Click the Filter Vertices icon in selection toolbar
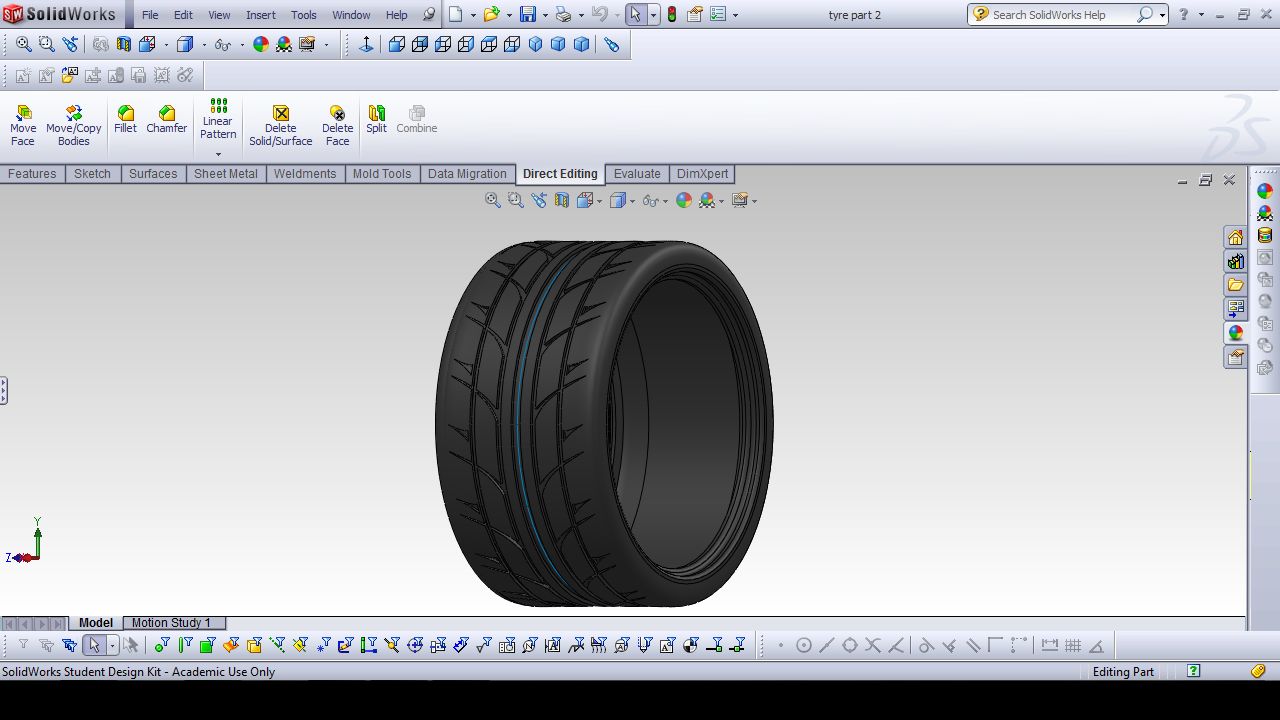Screen dimensions: 1280x720 pos(162,646)
